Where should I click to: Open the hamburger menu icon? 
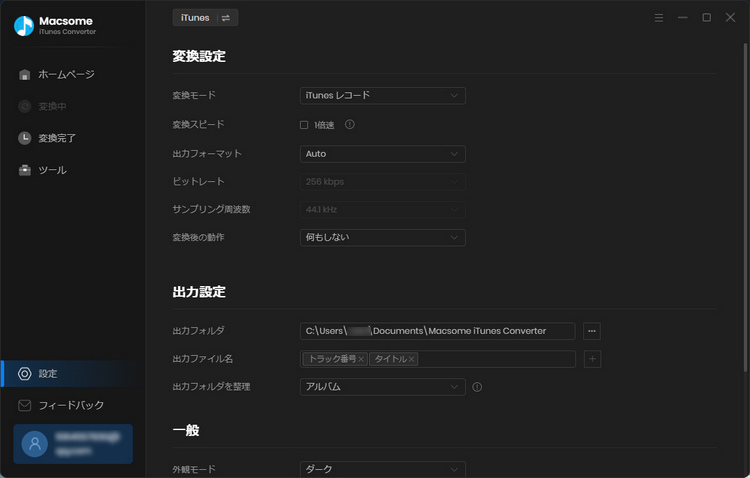pyautogui.click(x=659, y=18)
